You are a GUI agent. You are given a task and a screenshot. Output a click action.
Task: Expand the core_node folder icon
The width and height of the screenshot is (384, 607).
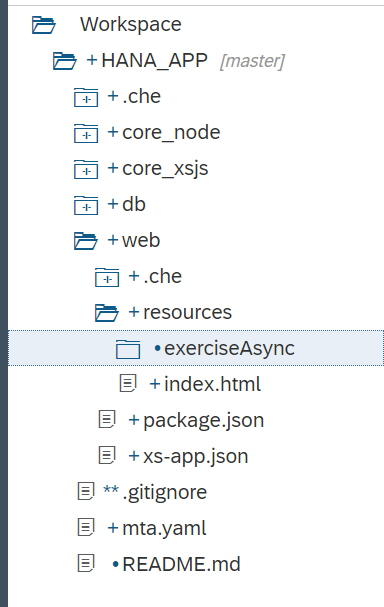click(x=86, y=133)
